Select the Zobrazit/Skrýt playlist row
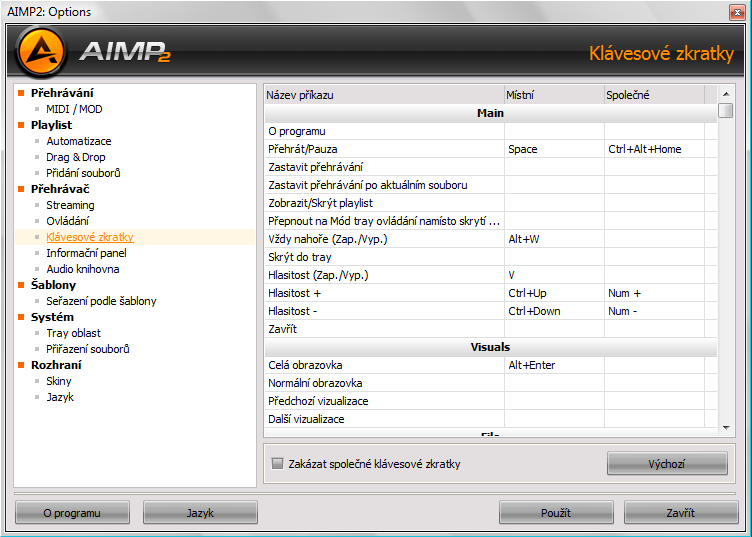Image resolution: width=752 pixels, height=537 pixels. coord(491,203)
